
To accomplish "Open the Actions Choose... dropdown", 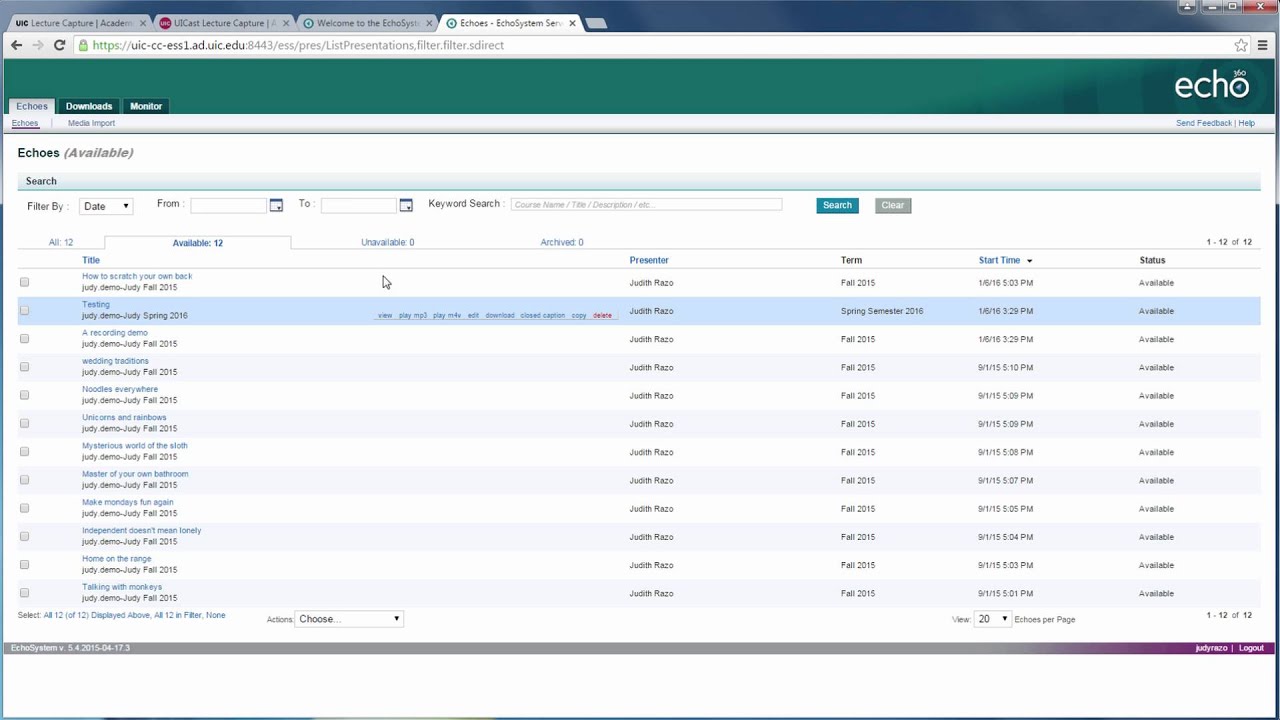I will click(349, 619).
